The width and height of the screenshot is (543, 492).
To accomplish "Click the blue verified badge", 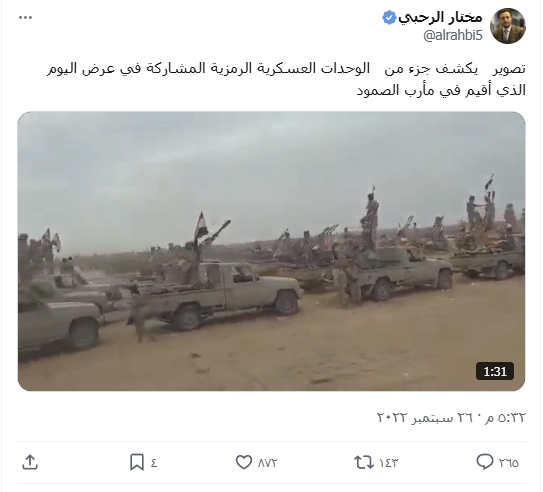I will (x=389, y=18).
